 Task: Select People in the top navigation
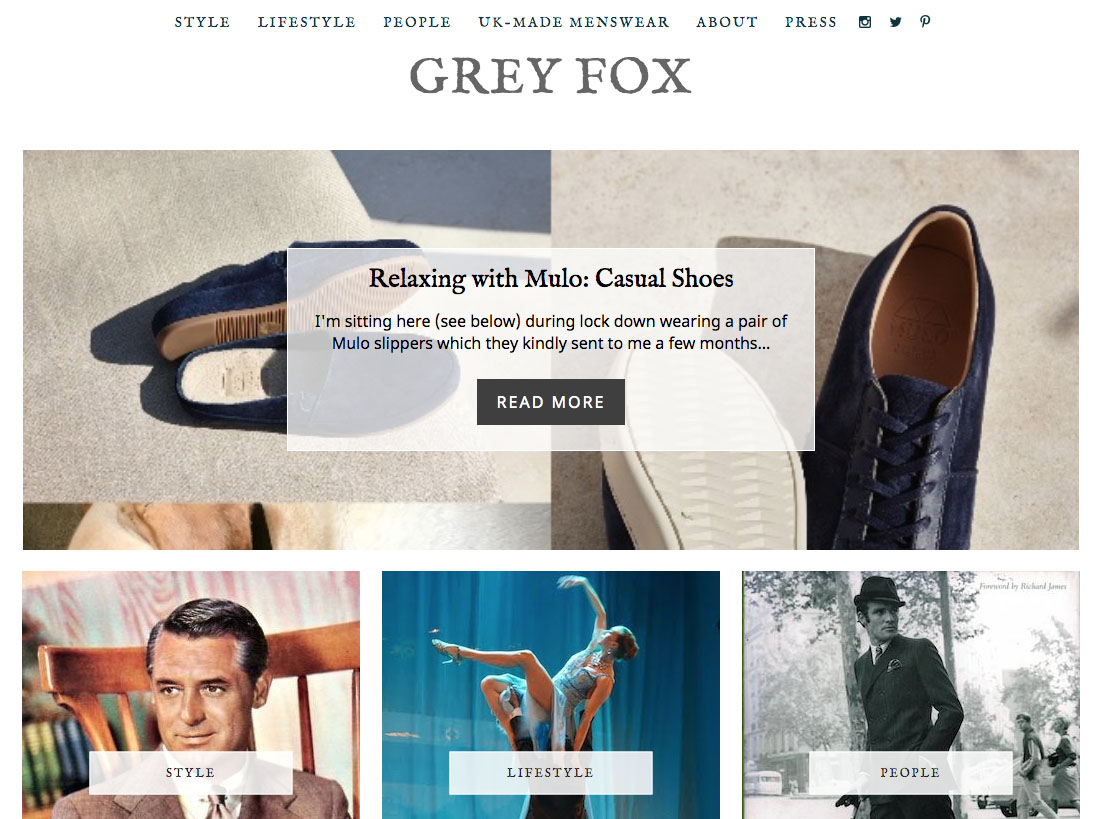click(x=417, y=22)
